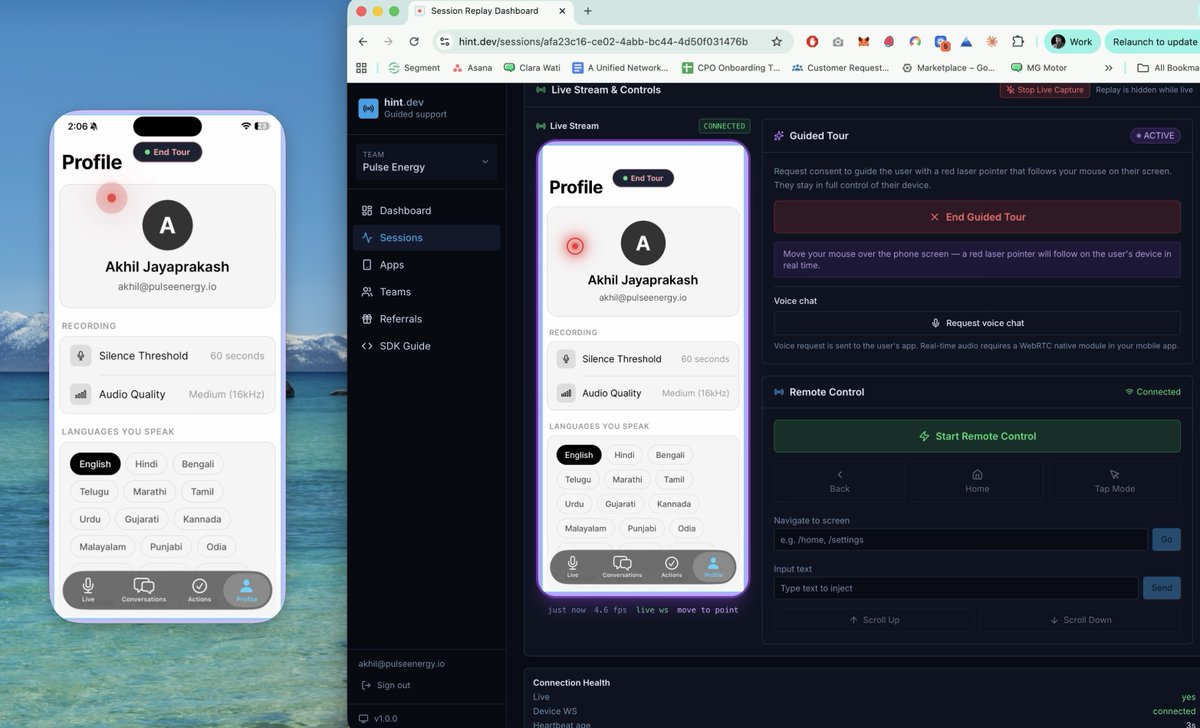Toggle the Urdu chip on the phone simulator
This screenshot has height=728, width=1200.
(90, 519)
